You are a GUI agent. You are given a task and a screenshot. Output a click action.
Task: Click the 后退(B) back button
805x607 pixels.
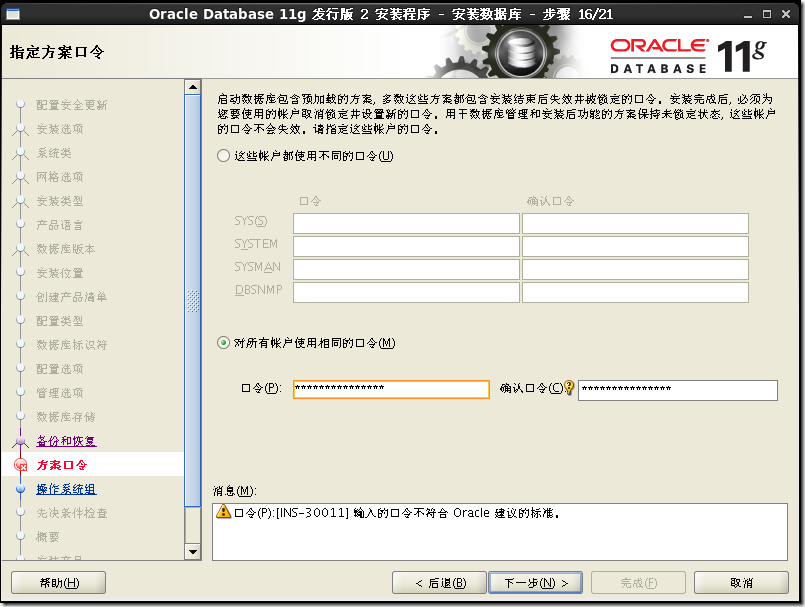pos(439,583)
